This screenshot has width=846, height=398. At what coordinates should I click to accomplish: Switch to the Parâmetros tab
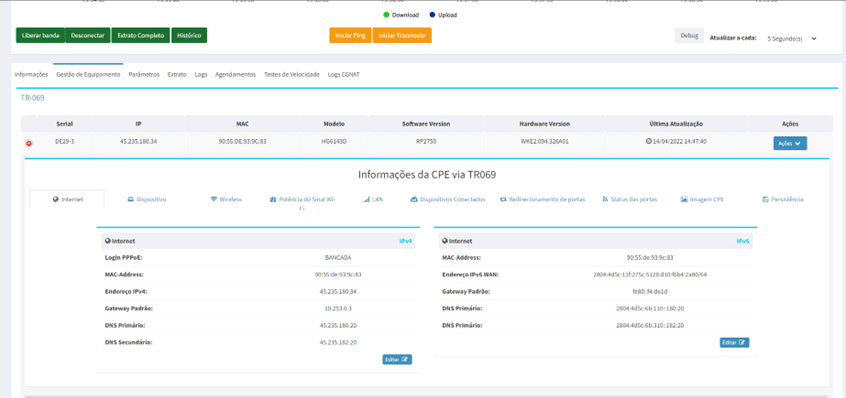click(144, 74)
